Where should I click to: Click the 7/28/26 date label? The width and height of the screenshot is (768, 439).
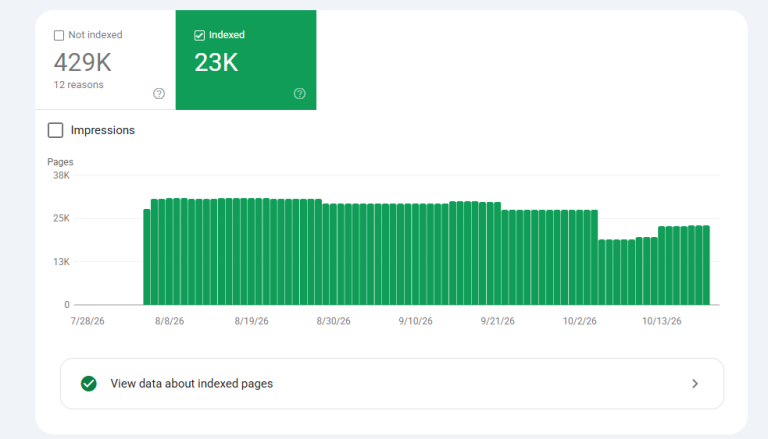(88, 321)
